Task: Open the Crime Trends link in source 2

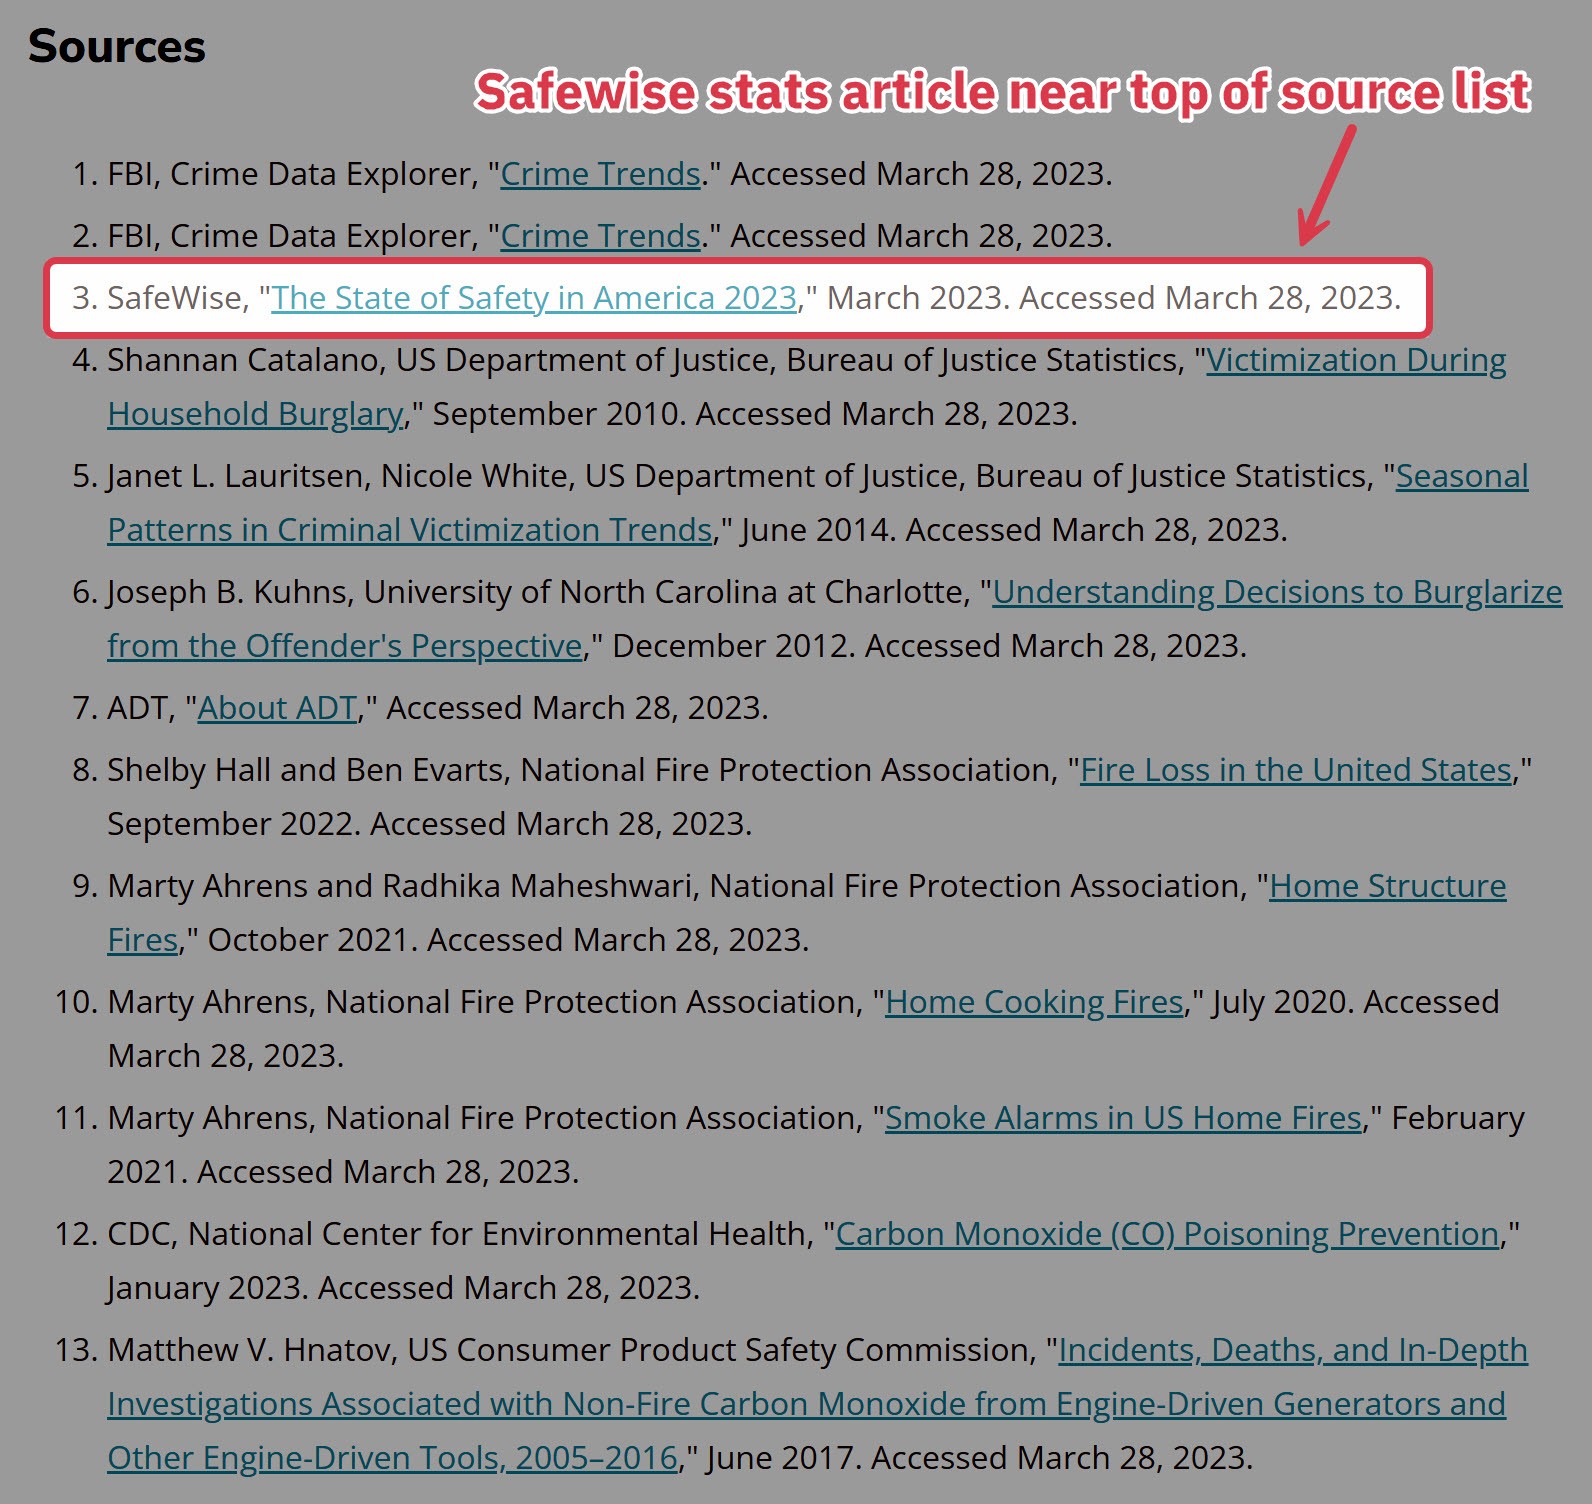Action: click(x=600, y=236)
